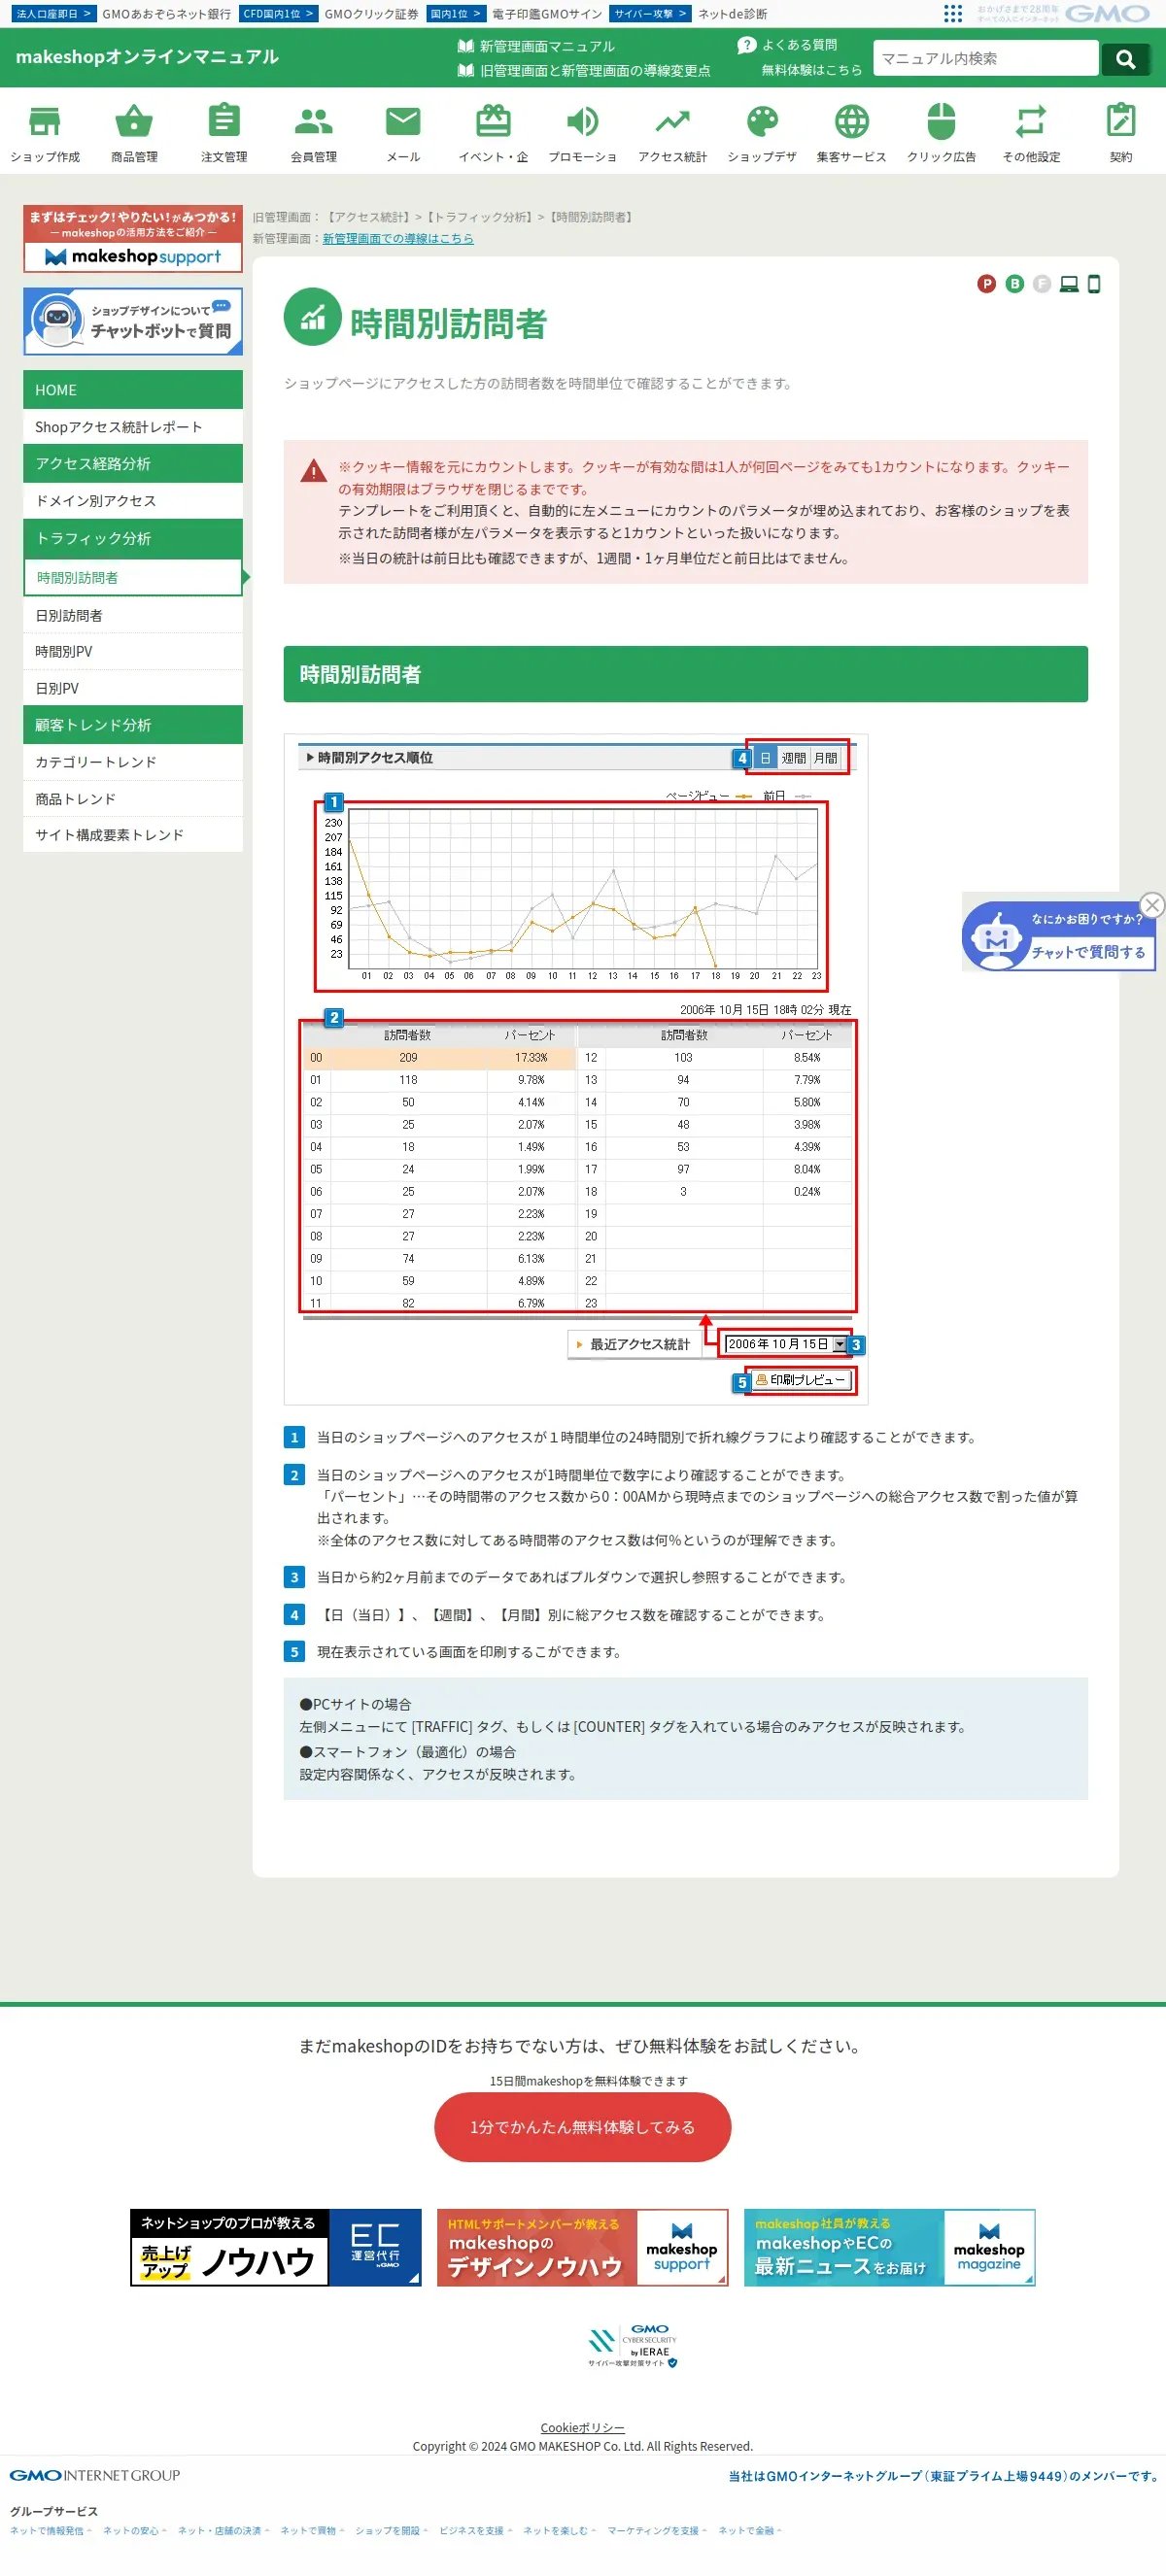Screen dimensions: 1166x2576
Task: Expand ネットの安心 footer group
Action: click(134, 2531)
